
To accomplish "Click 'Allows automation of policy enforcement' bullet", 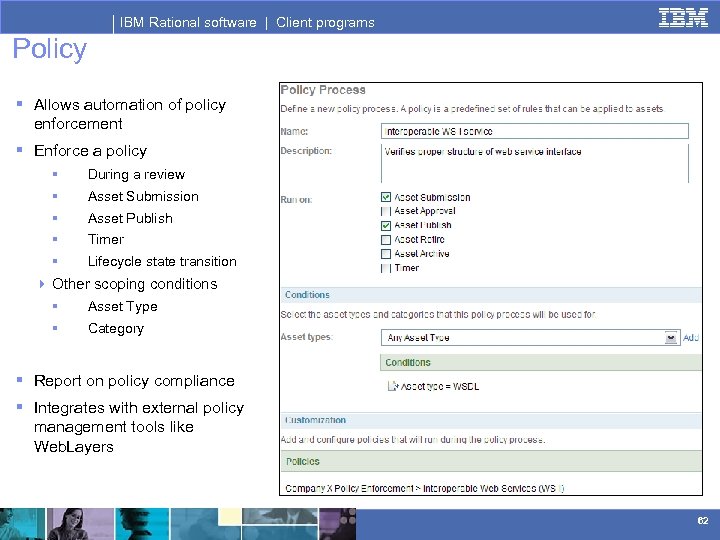I will [130, 114].
